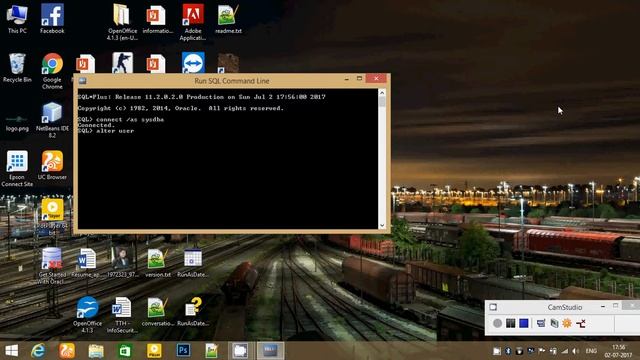
Task: Click ENG language indicator
Action: tap(591, 351)
